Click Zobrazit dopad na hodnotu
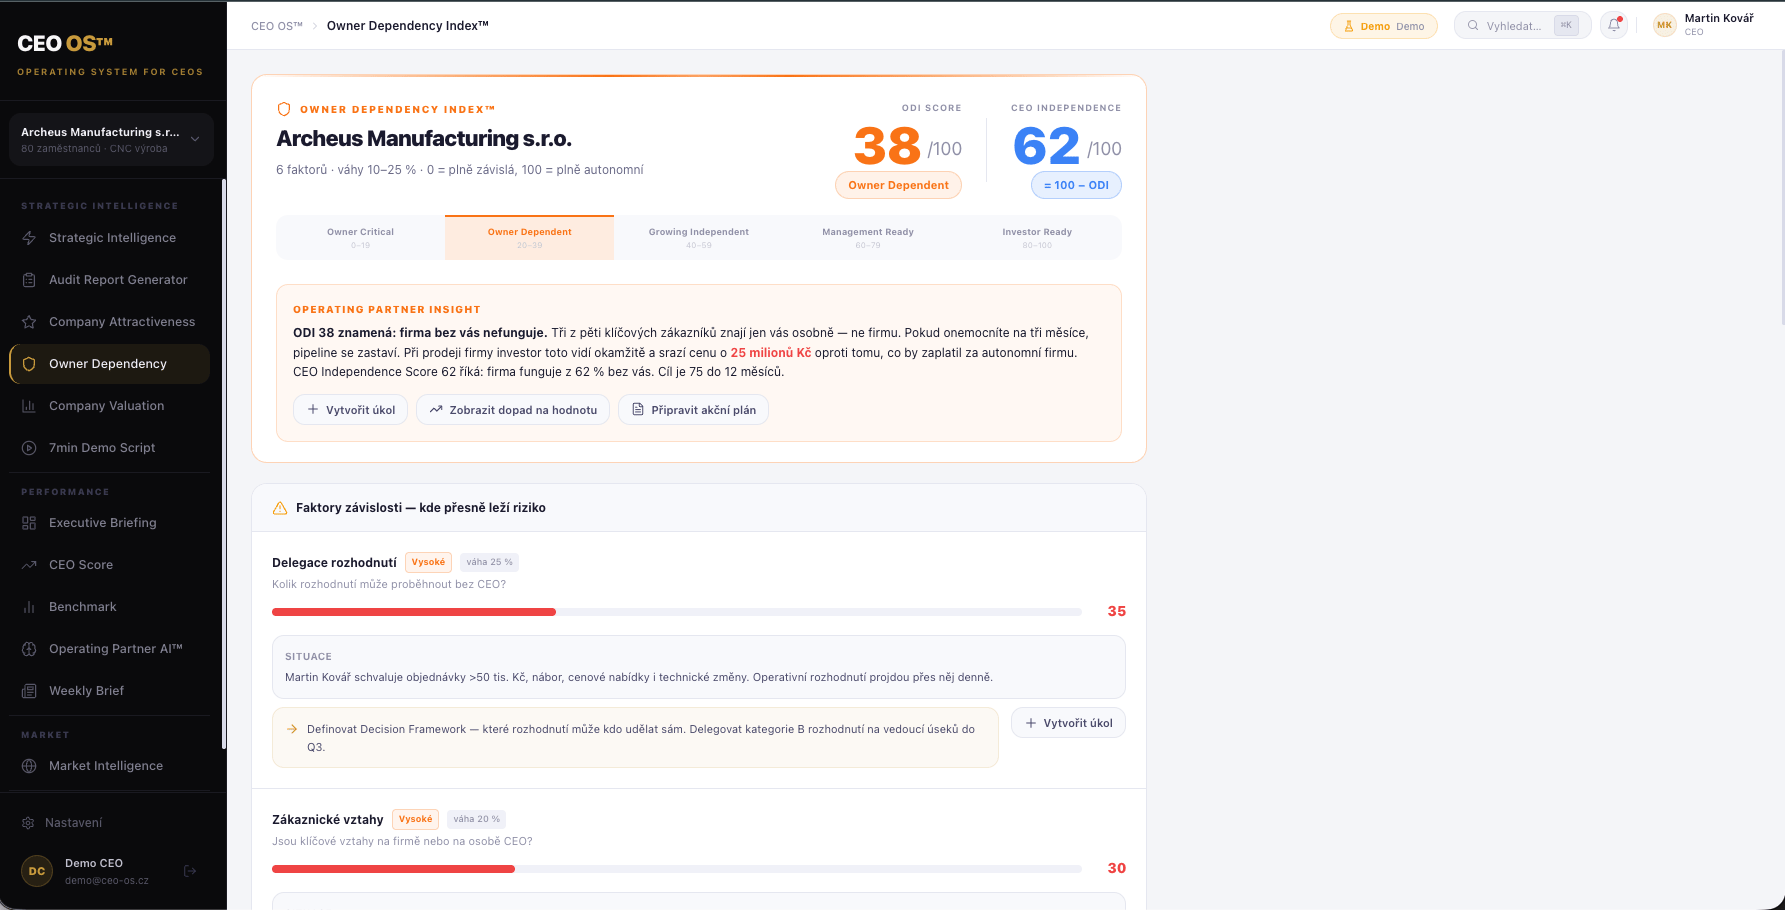1785x910 pixels. 513,410
